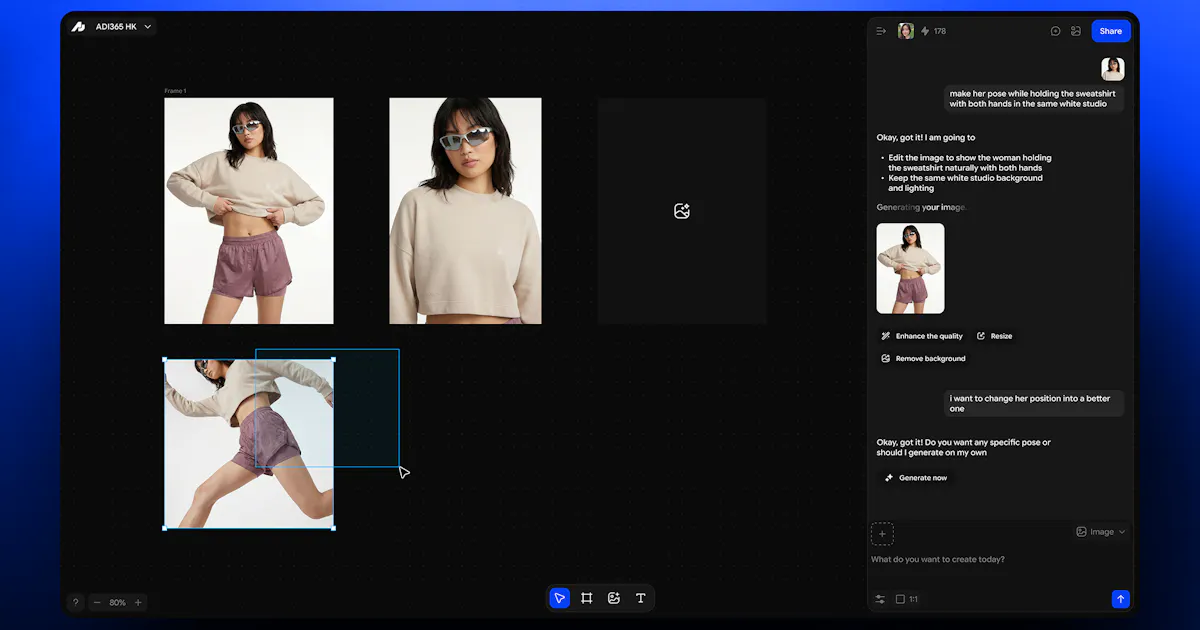Expand the Image mode dropdown
The image size is (1200, 630).
1101,532
